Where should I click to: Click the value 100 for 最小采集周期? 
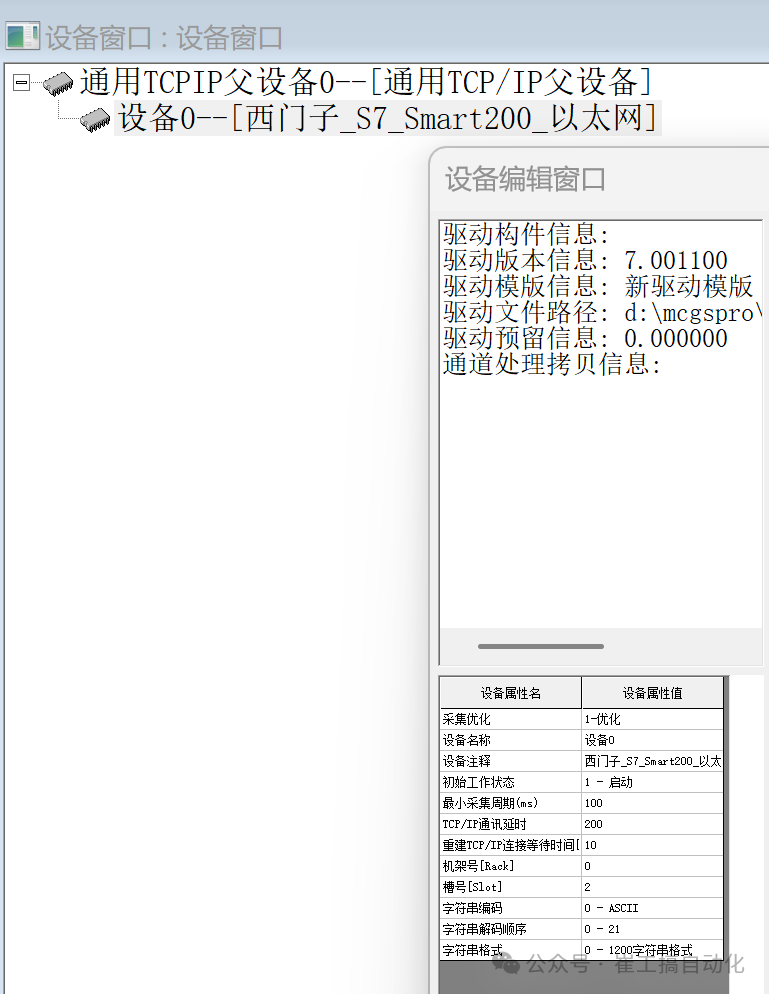coord(652,803)
